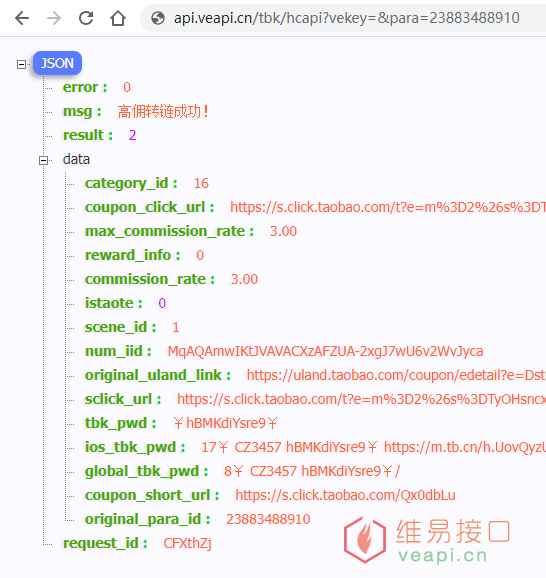Image resolution: width=546 pixels, height=578 pixels.
Task: View site information globe icon
Action: (158, 18)
